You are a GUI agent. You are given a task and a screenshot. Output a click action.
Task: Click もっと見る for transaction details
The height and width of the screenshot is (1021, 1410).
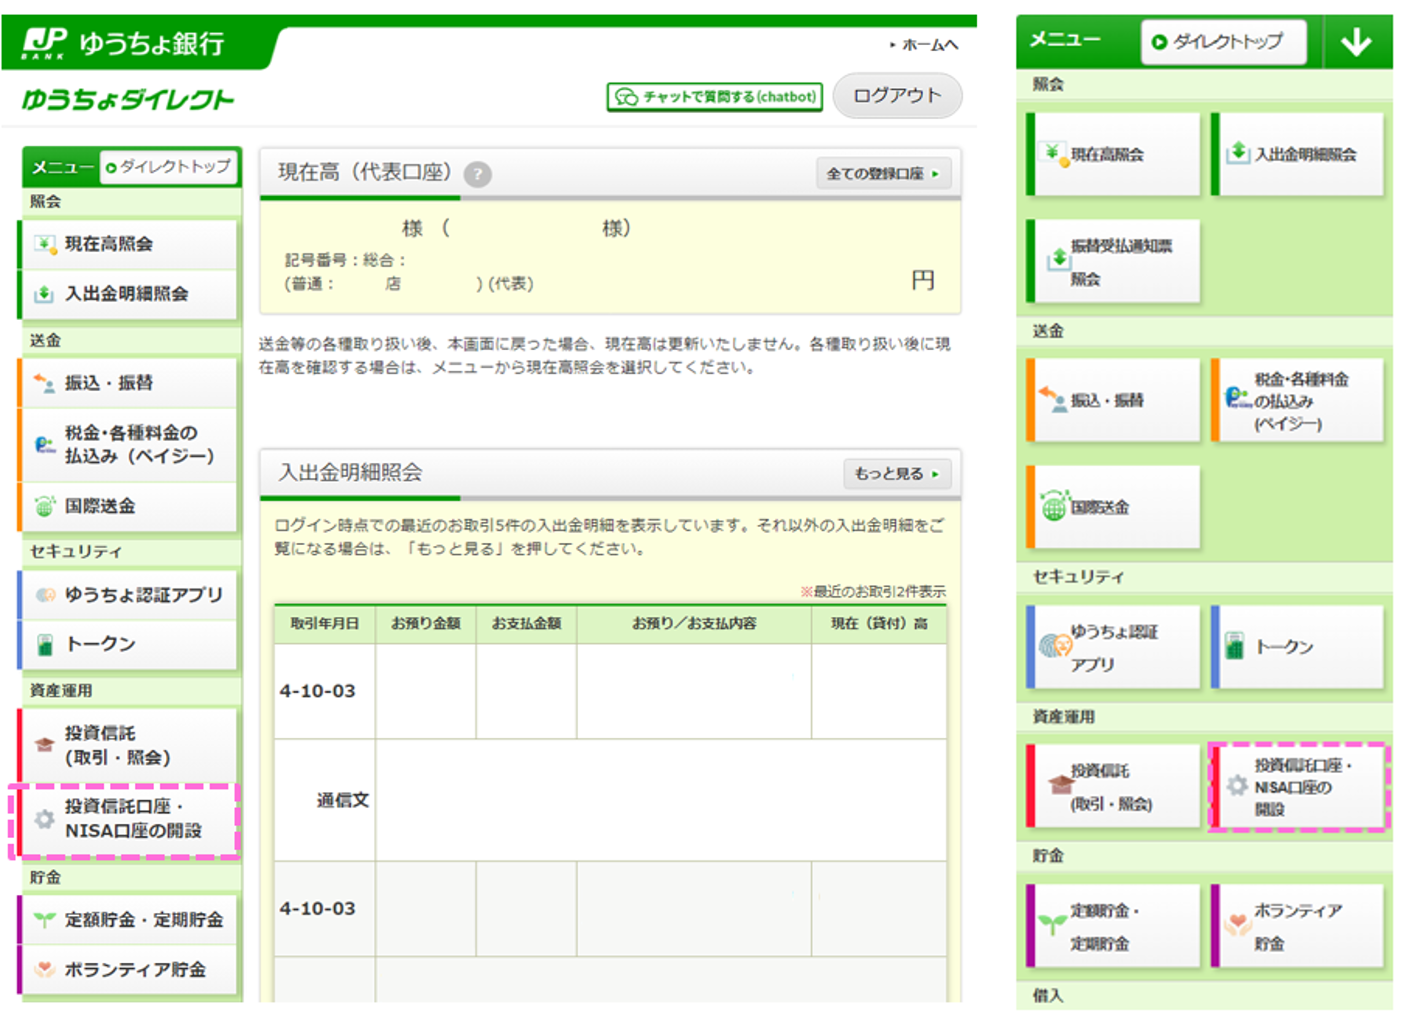tap(897, 474)
